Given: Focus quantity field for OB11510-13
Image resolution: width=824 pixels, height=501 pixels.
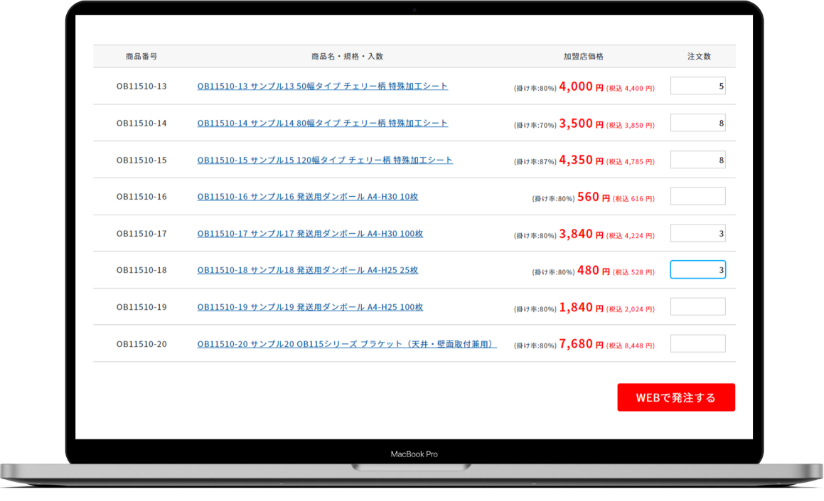Looking at the screenshot, I should pos(698,86).
